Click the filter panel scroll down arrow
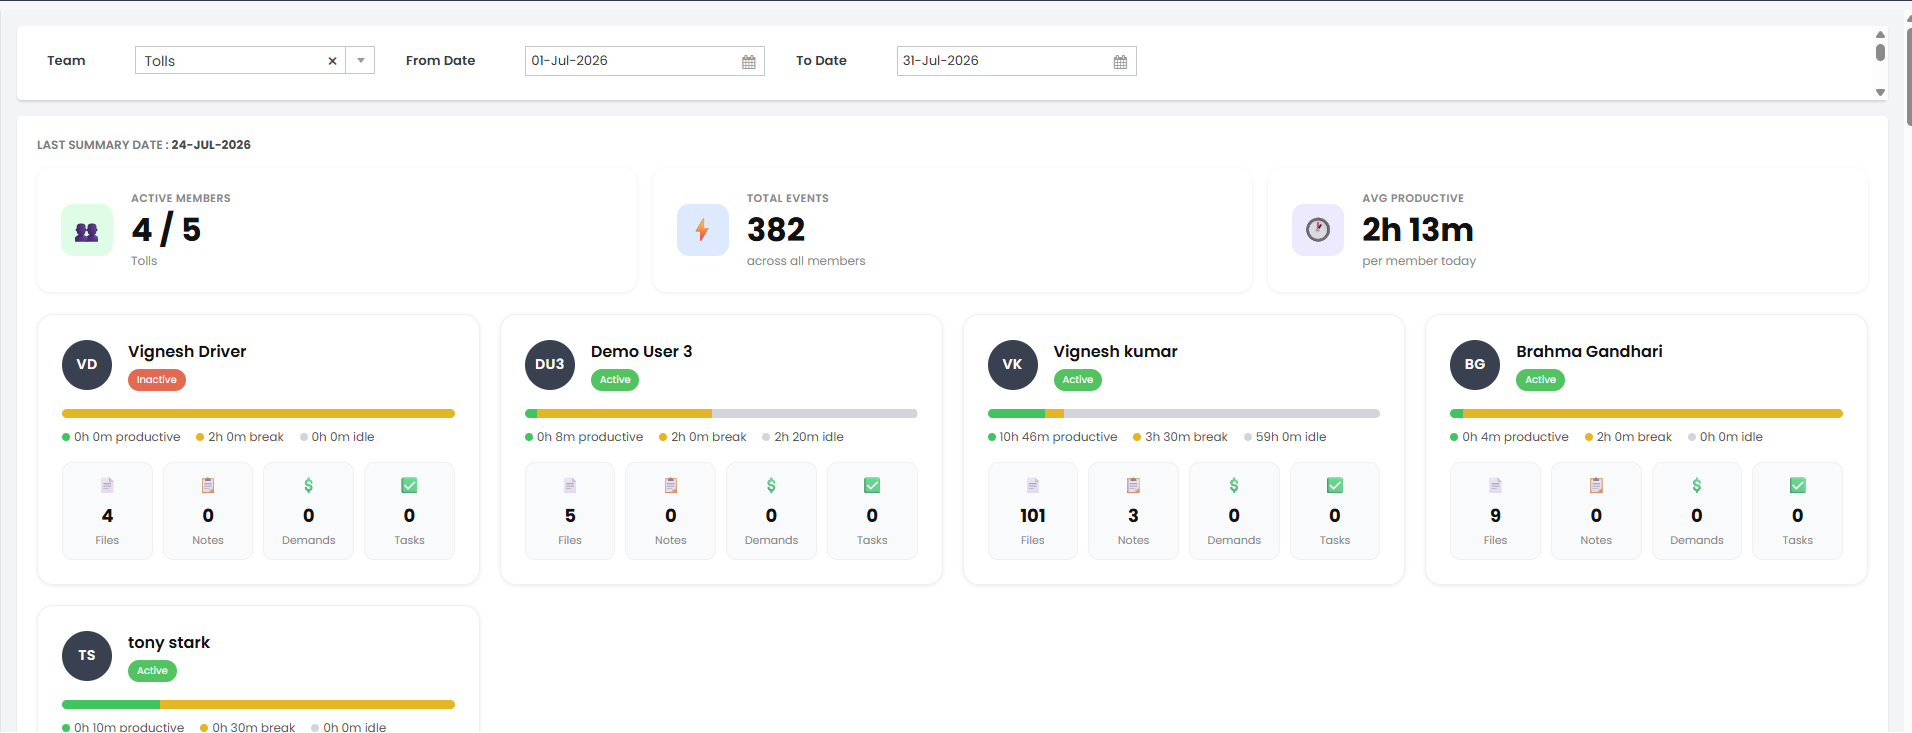The height and width of the screenshot is (733, 1912). pyautogui.click(x=1880, y=92)
